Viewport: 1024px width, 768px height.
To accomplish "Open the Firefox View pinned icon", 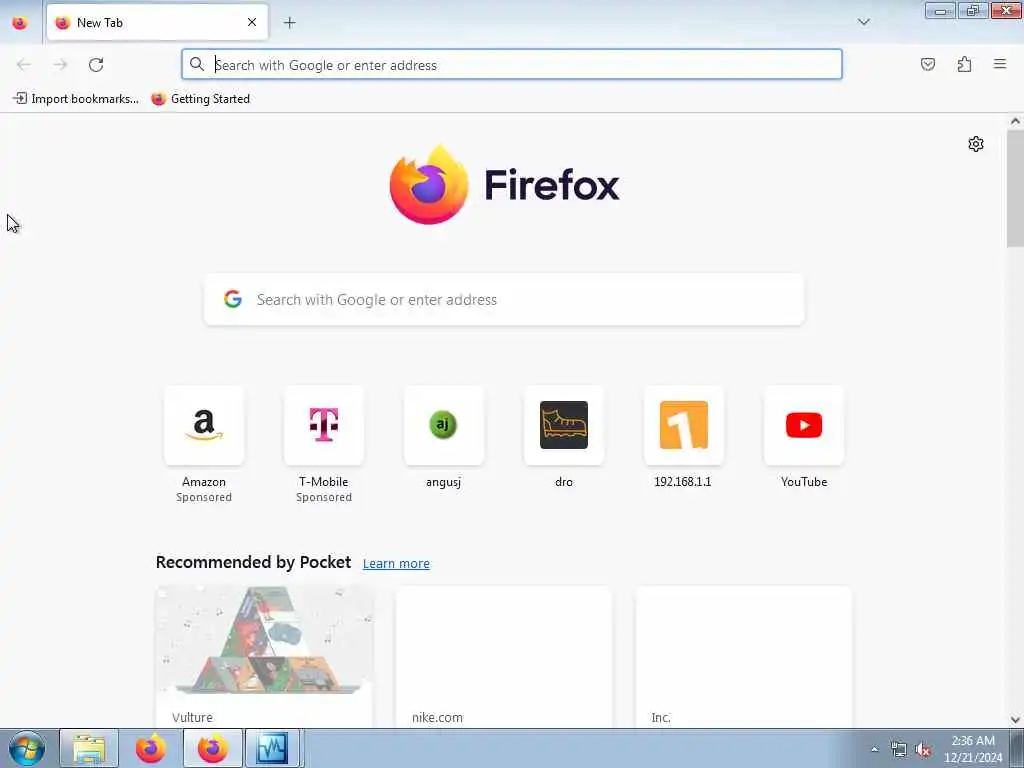I will tap(20, 23).
